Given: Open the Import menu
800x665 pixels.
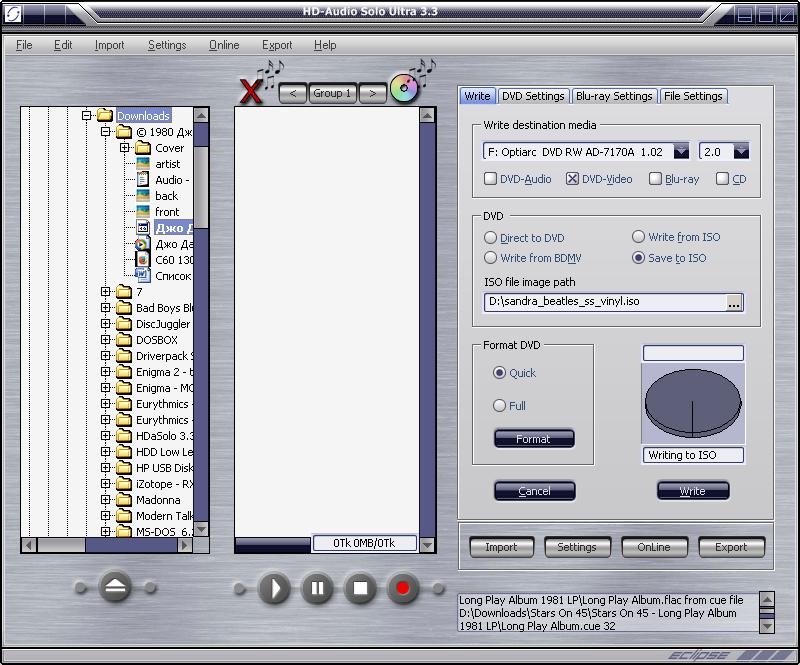Looking at the screenshot, I should 109,45.
